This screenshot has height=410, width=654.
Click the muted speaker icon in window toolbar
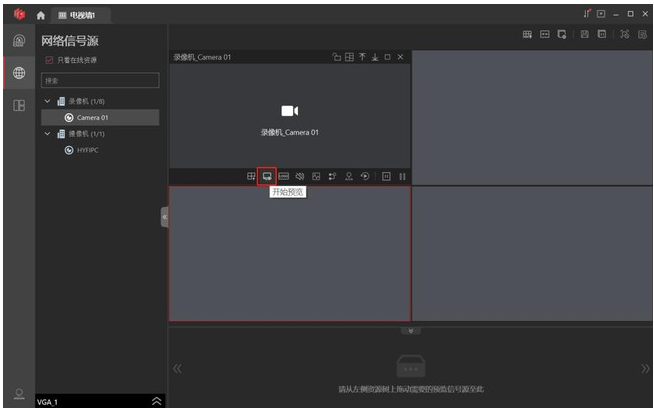(x=299, y=176)
